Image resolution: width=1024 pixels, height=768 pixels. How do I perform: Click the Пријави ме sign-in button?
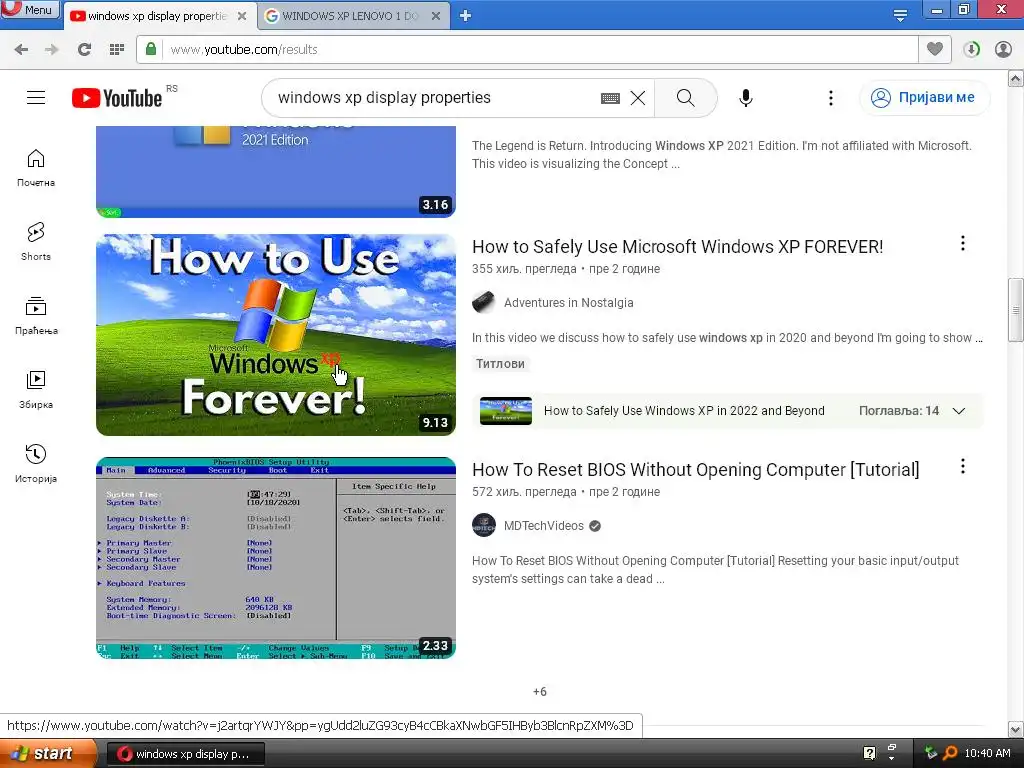coord(925,98)
